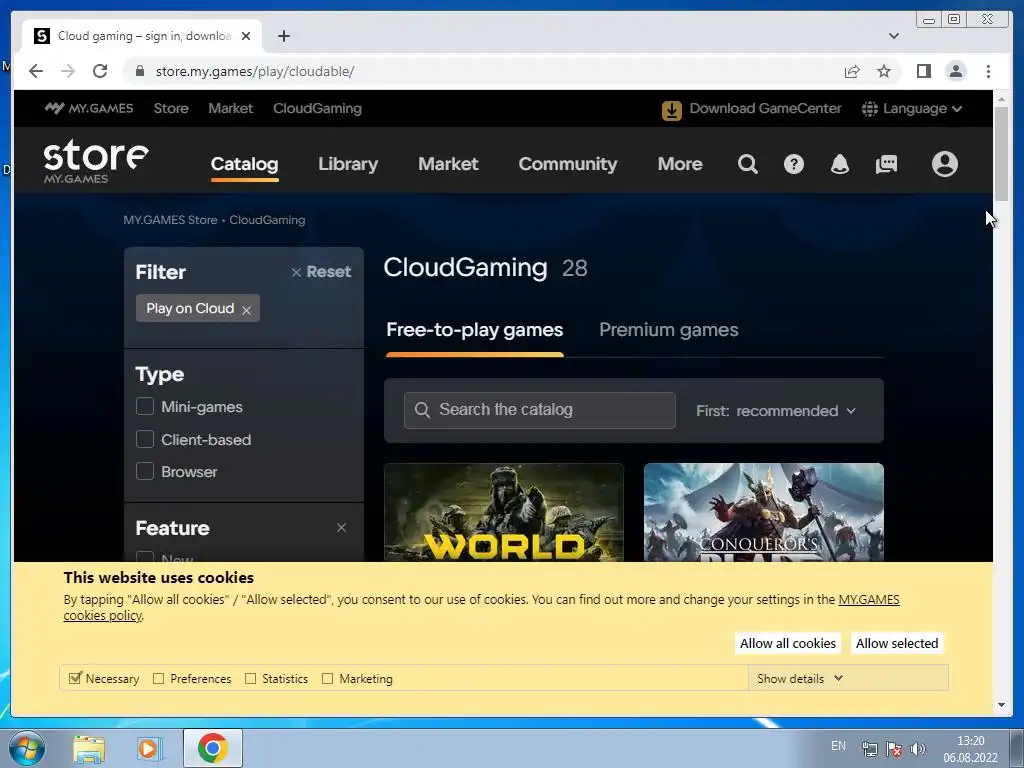Screen dimensions: 1024x768
Task: Reload the page with refresh icon
Action: pos(100,71)
